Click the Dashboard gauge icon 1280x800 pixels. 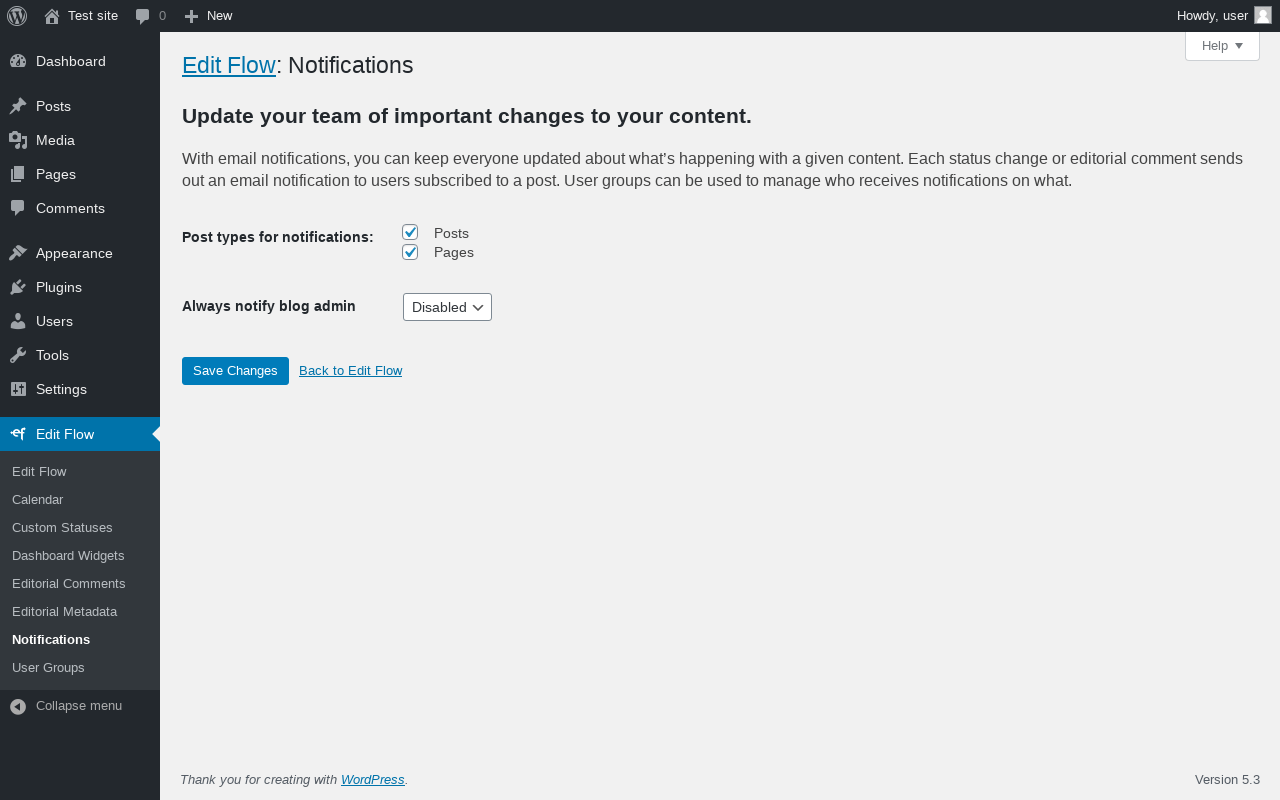pos(18,61)
